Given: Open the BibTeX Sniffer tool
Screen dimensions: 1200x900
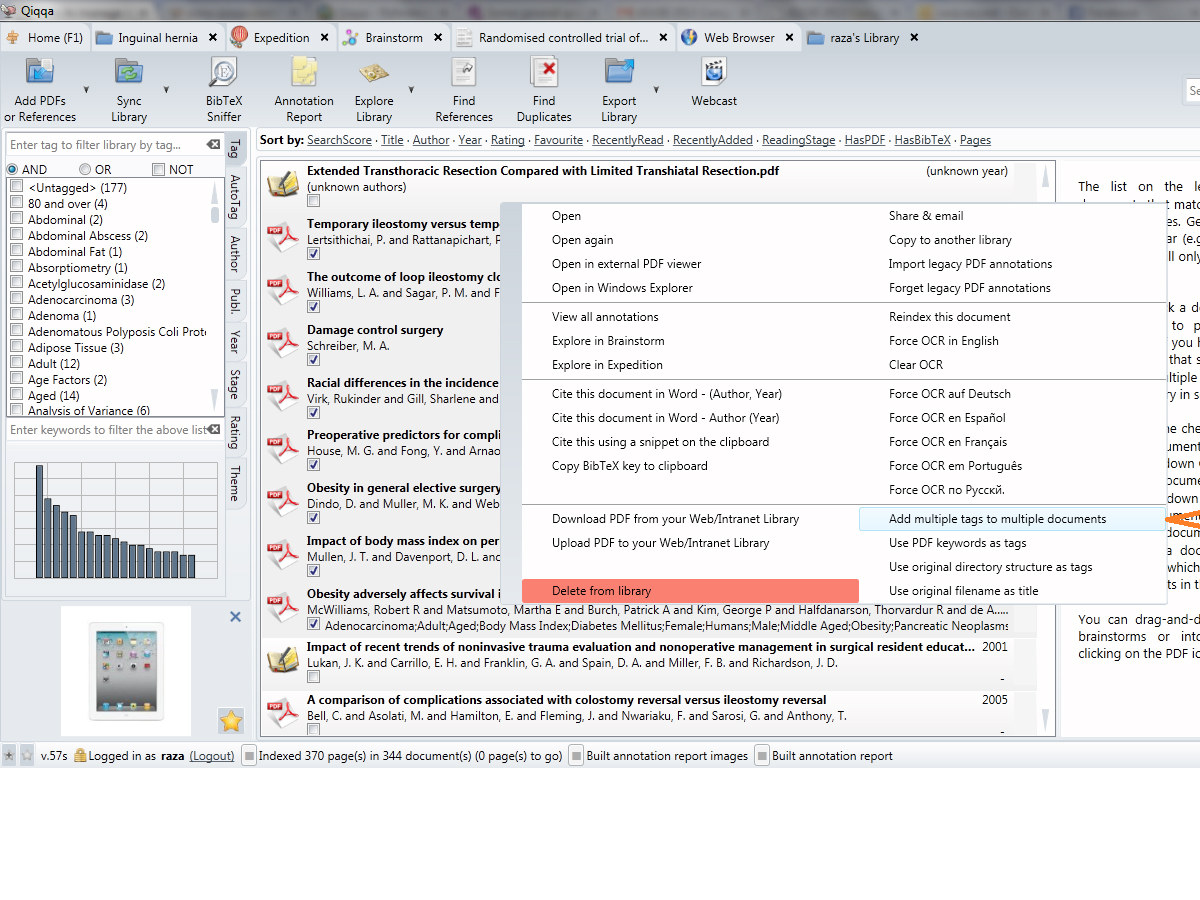Looking at the screenshot, I should point(223,72).
